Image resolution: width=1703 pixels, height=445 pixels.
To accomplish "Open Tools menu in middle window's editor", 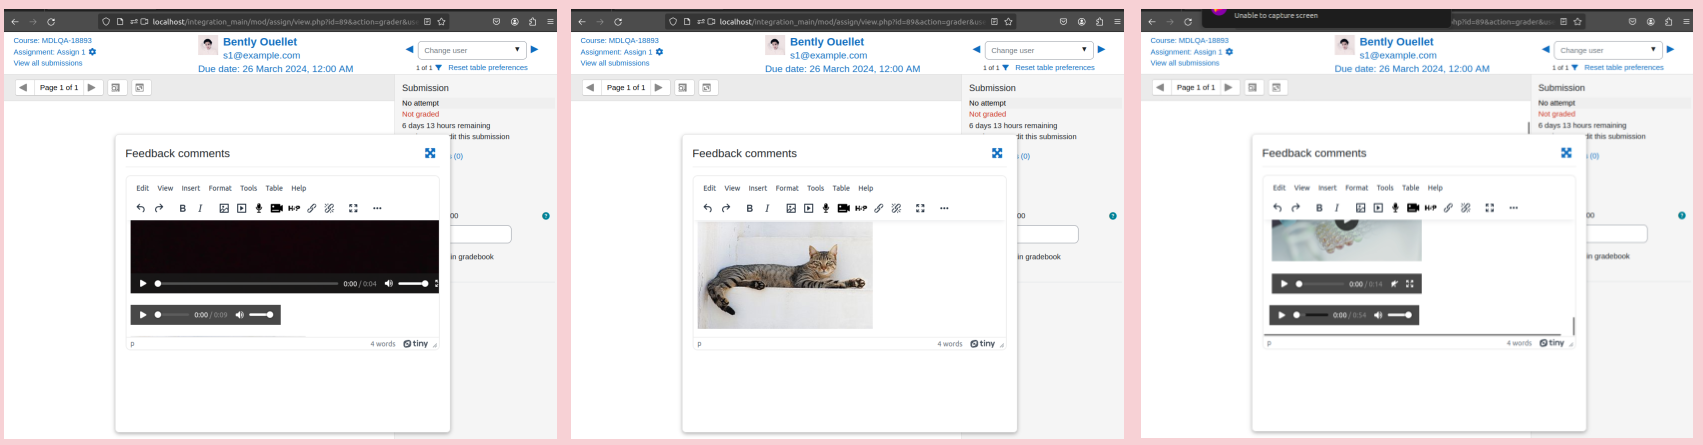I will tap(816, 188).
